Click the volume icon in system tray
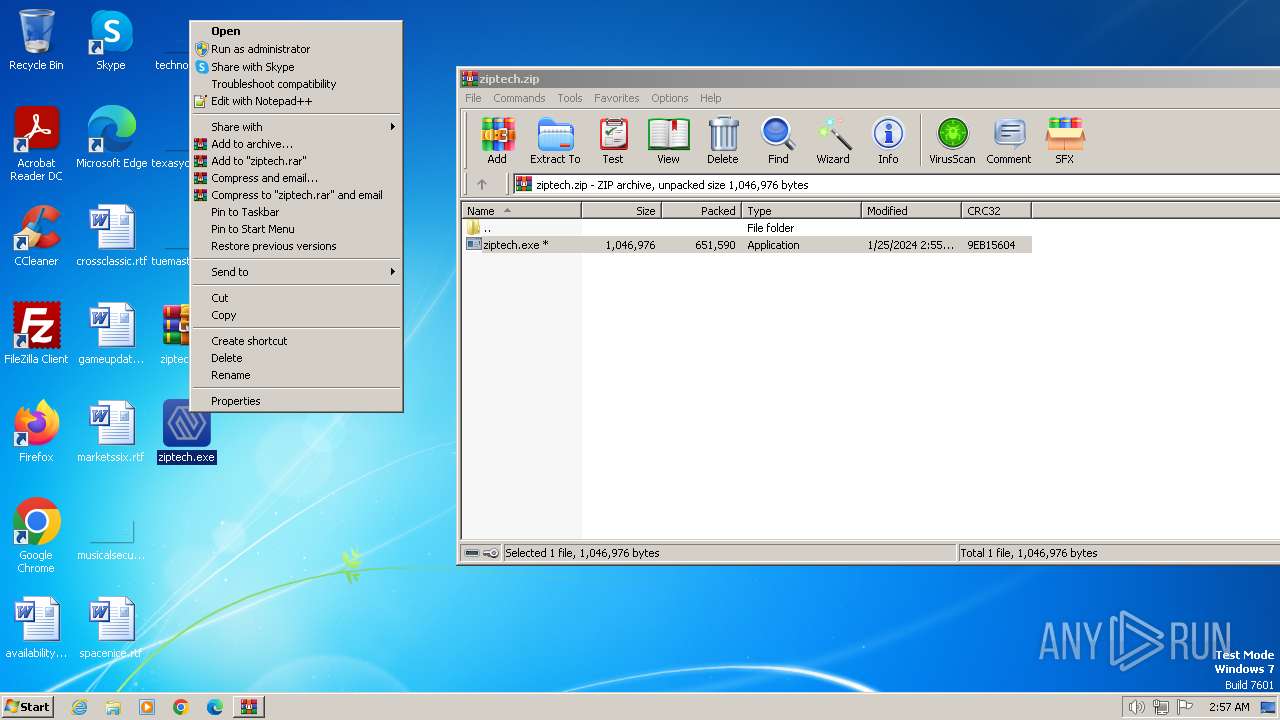The width and height of the screenshot is (1280, 720). tap(1136, 707)
